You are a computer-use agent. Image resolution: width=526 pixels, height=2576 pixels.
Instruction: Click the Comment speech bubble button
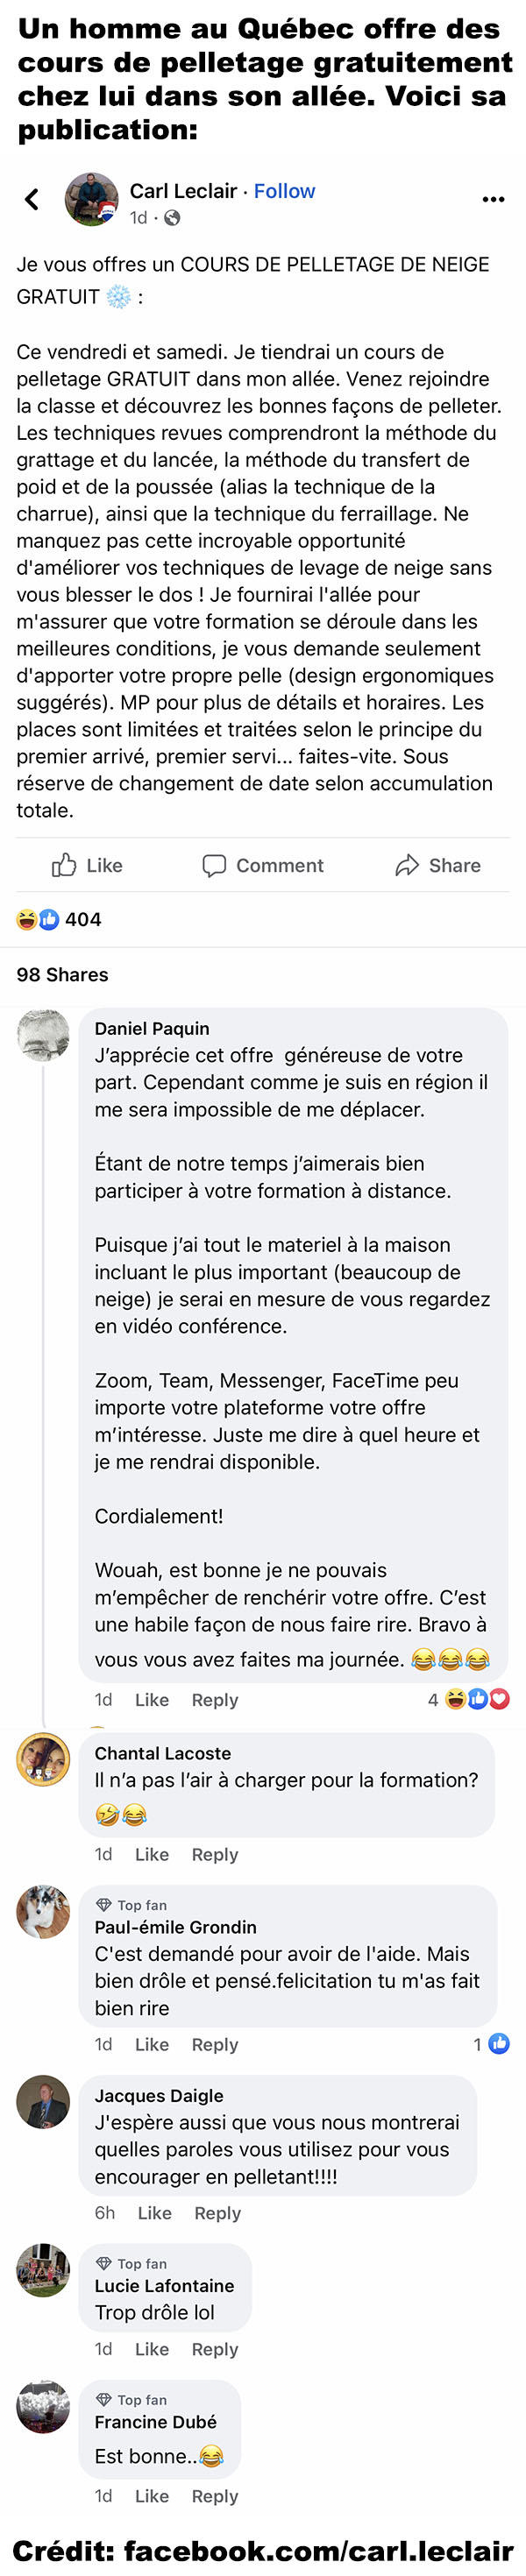[x=263, y=865]
